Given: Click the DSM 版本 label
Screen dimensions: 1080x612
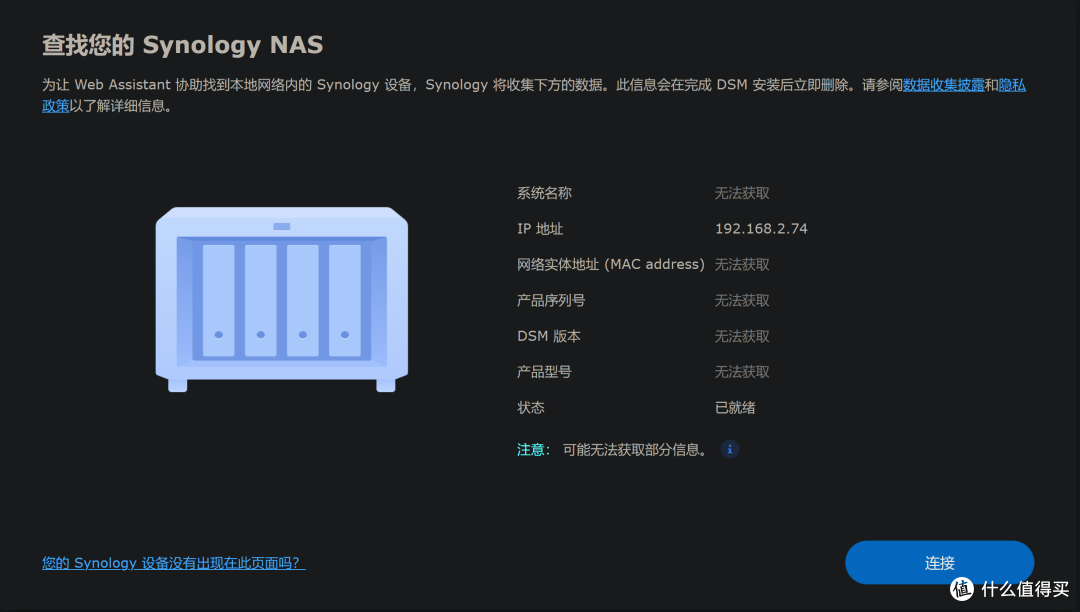Looking at the screenshot, I should pyautogui.click(x=549, y=336).
